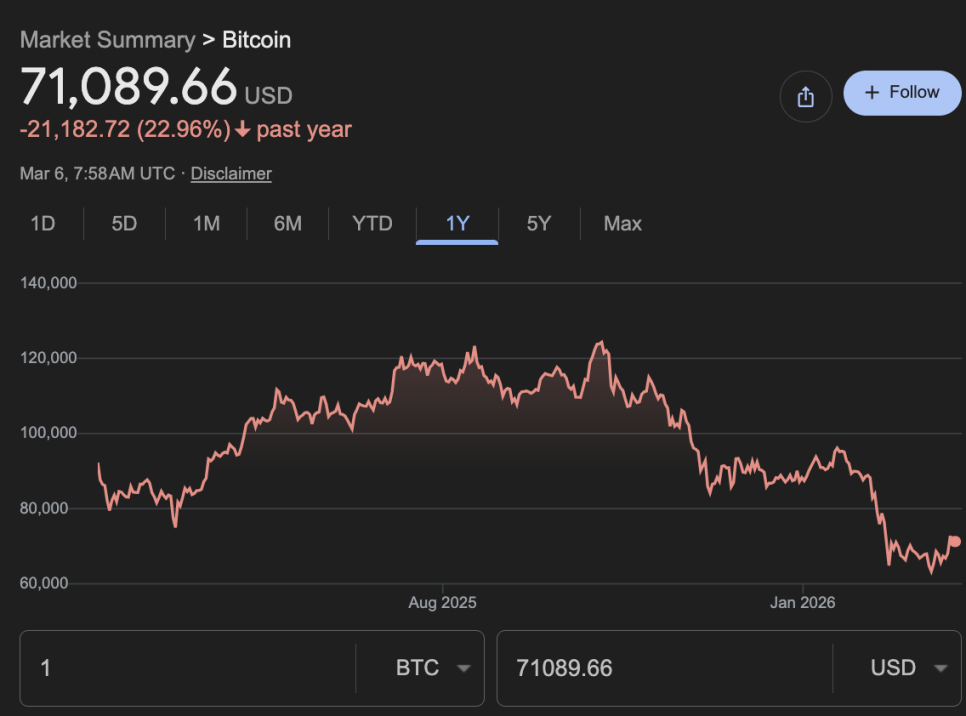Click the Market Summary breadcrumb text
966x716 pixels.
(x=107, y=40)
